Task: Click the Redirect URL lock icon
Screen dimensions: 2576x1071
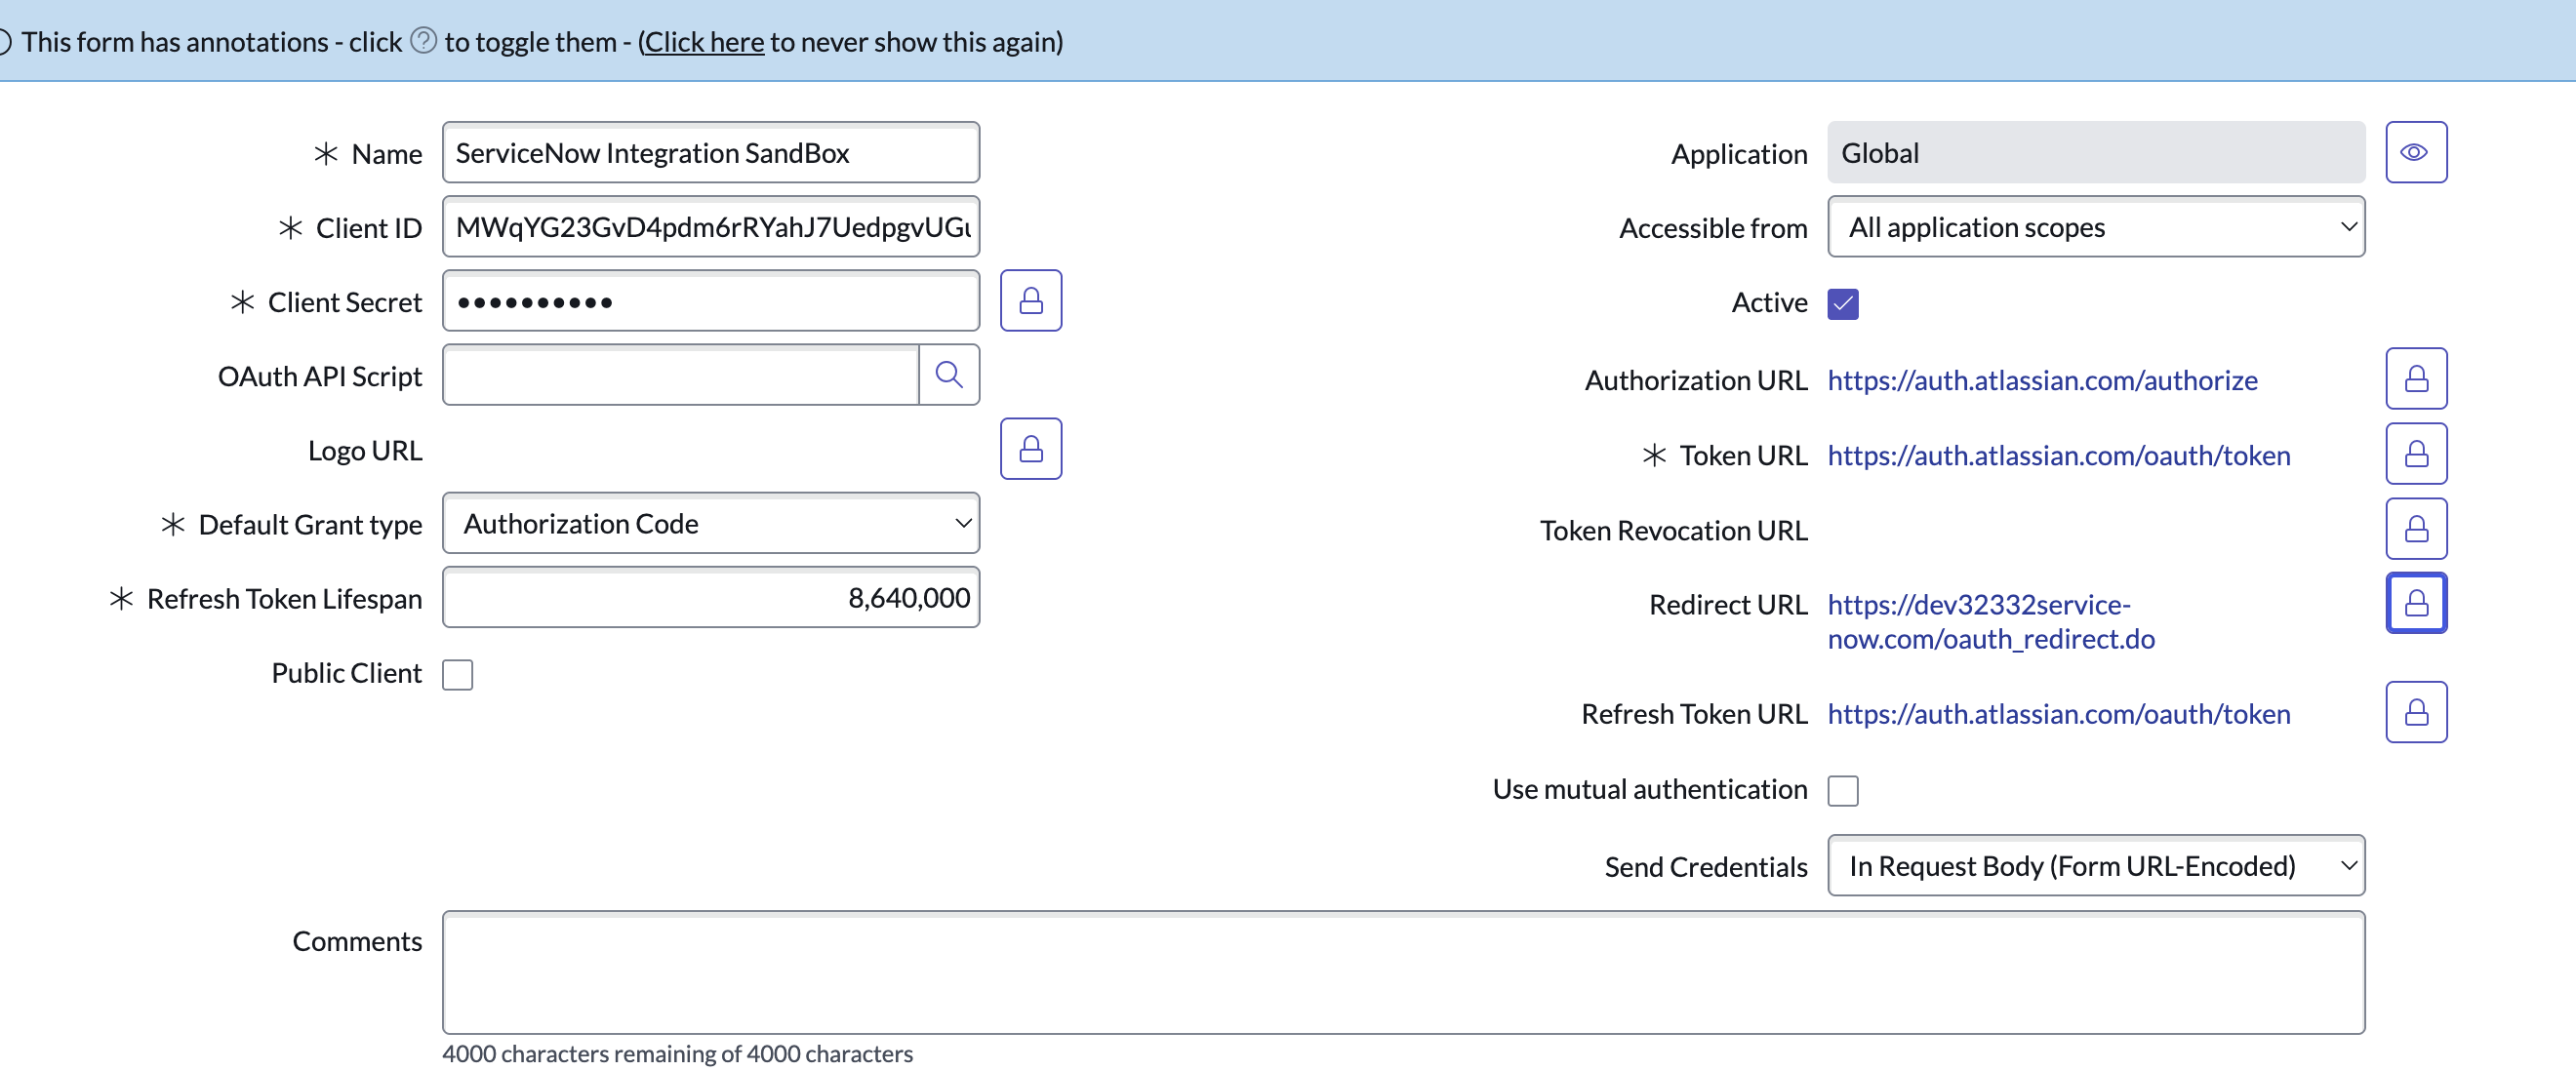Action: pos(2415,603)
